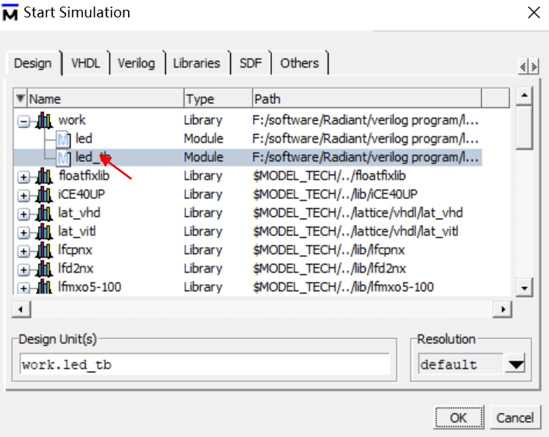Click the lfcpnx library icon
The image size is (549, 437).
click(44, 250)
